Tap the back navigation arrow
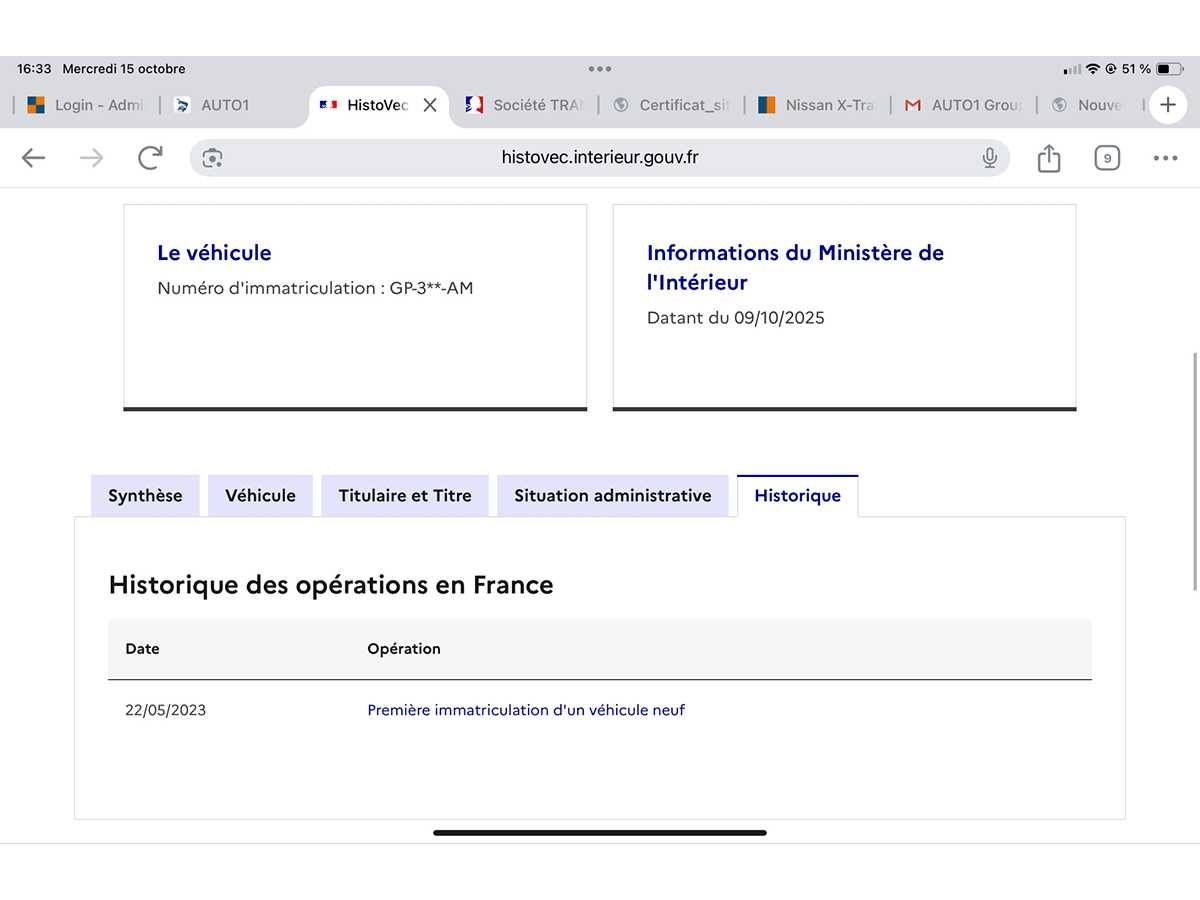Image resolution: width=1200 pixels, height=900 pixels. tap(34, 158)
